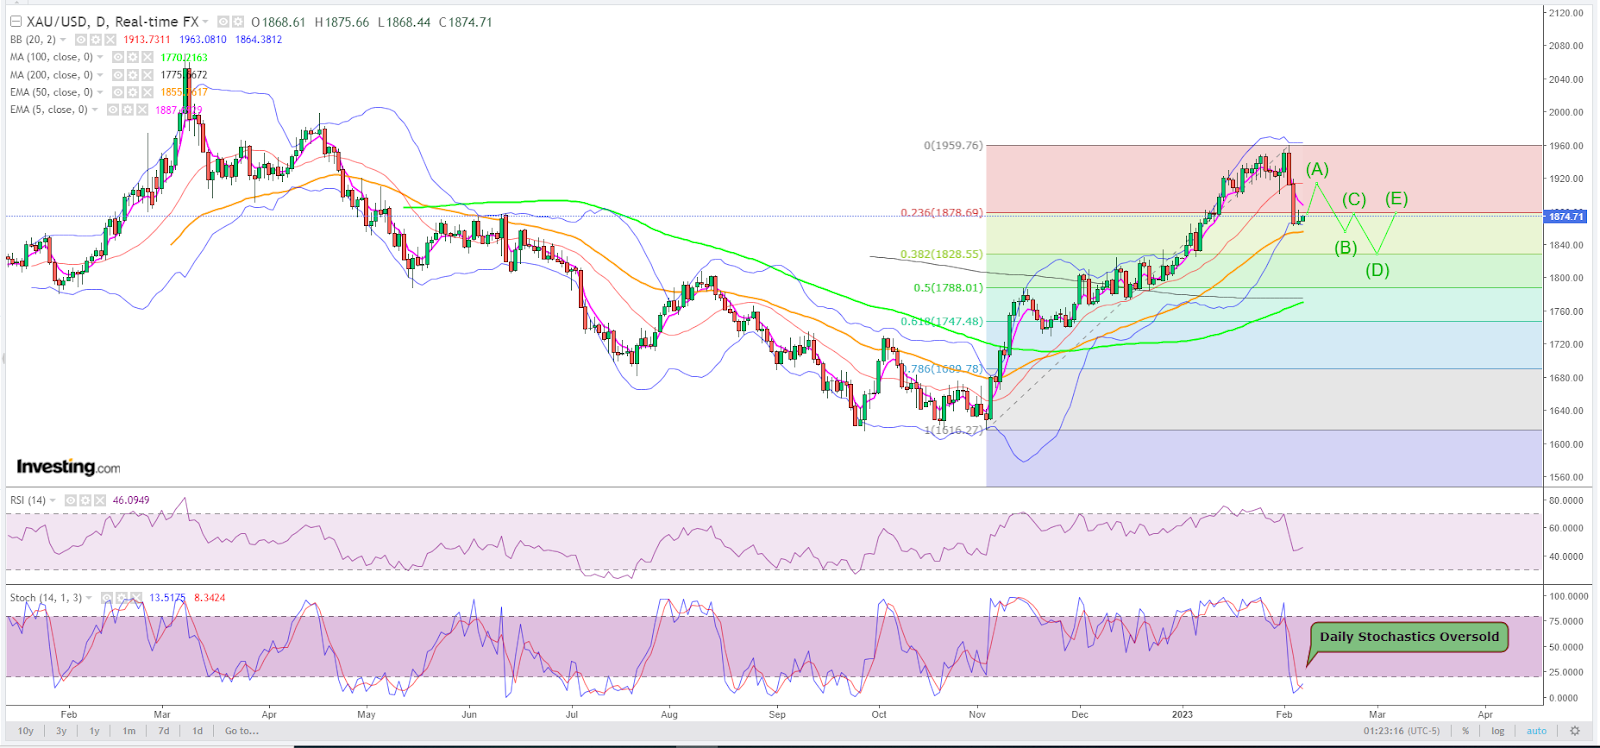
Task: Expand MA (200, close, 0) dropdown arrow
Action: point(100,75)
